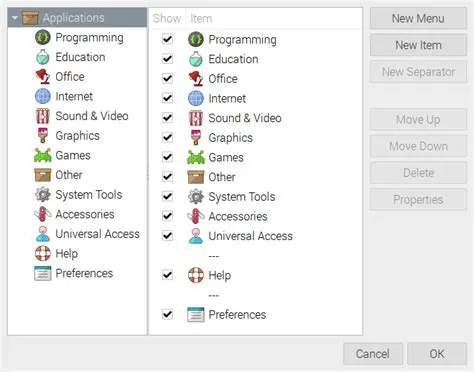474x372 pixels.
Task: Click the Help lifebuoy icon in the left tree
Action: (43, 254)
